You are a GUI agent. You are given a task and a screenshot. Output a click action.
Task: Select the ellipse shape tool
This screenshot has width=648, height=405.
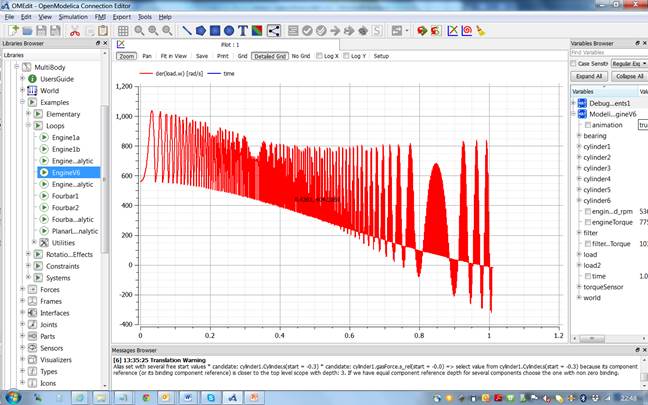pos(231,31)
